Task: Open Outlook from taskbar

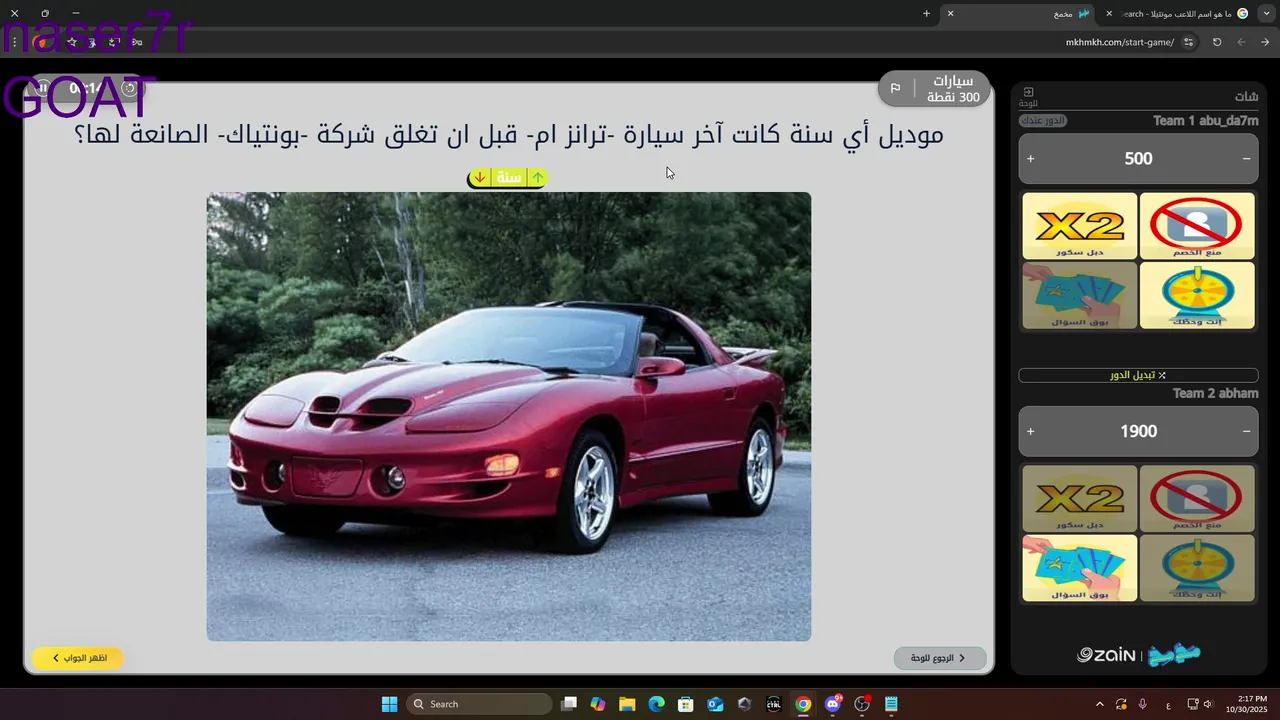Action: (x=715, y=704)
